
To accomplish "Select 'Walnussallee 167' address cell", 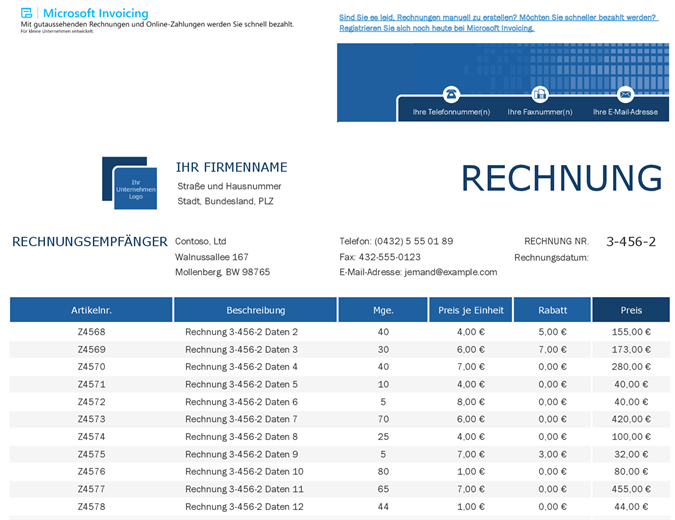I will pos(211,257).
